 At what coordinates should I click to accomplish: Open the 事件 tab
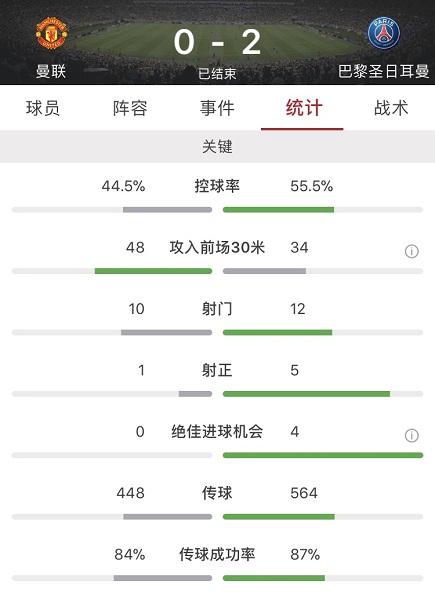pos(217,108)
